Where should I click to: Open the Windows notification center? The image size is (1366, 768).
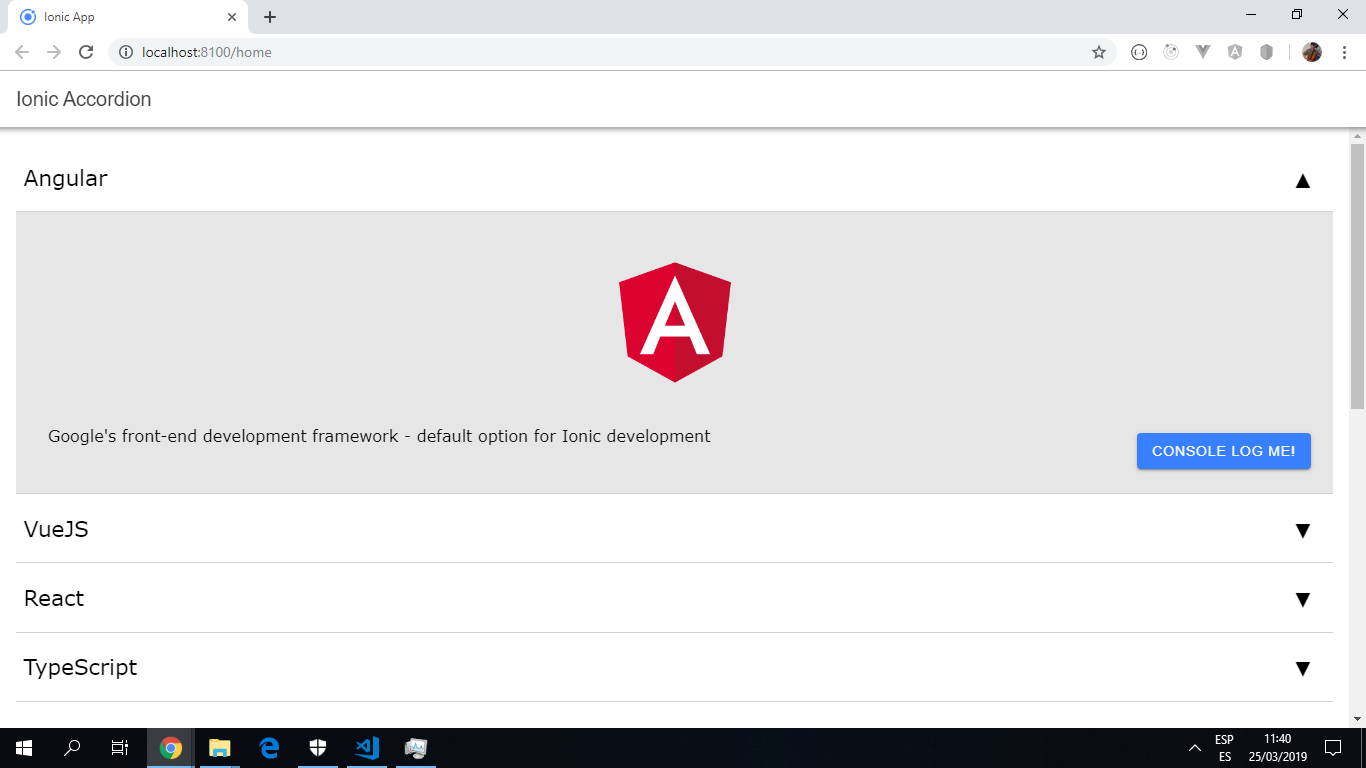click(1332, 748)
